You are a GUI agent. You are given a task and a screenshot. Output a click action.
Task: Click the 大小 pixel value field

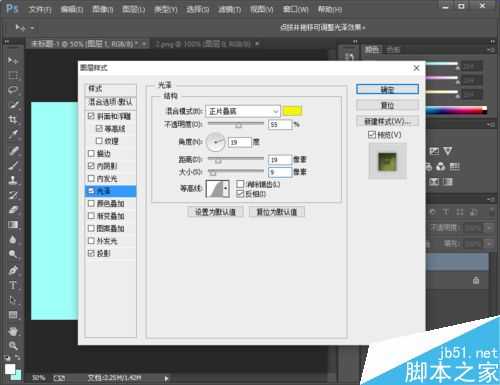tap(280, 172)
